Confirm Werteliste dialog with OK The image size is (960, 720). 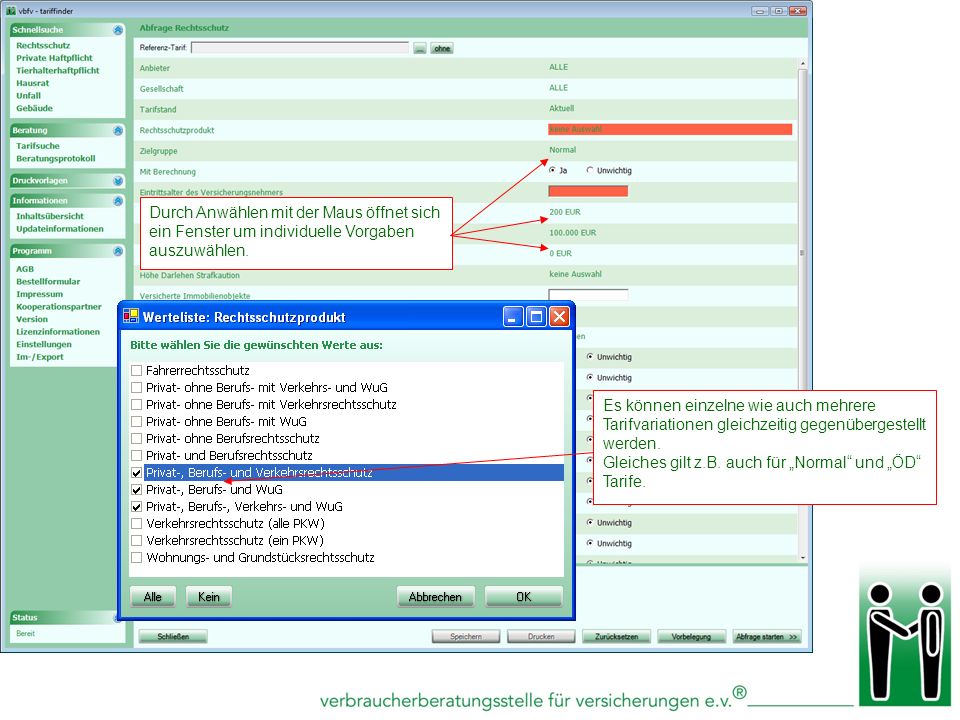[523, 597]
